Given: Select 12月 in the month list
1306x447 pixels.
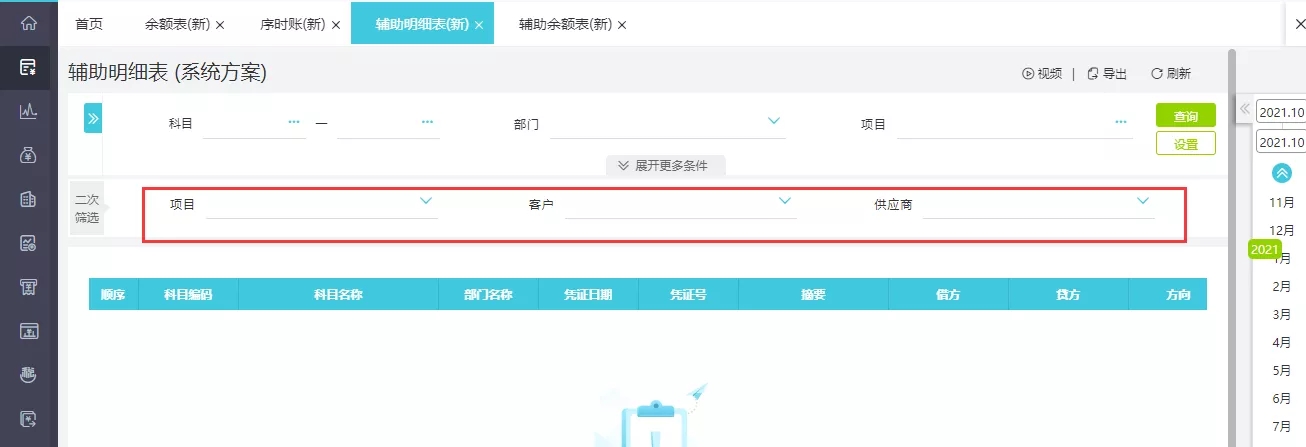Looking at the screenshot, I should pyautogui.click(x=1282, y=230).
